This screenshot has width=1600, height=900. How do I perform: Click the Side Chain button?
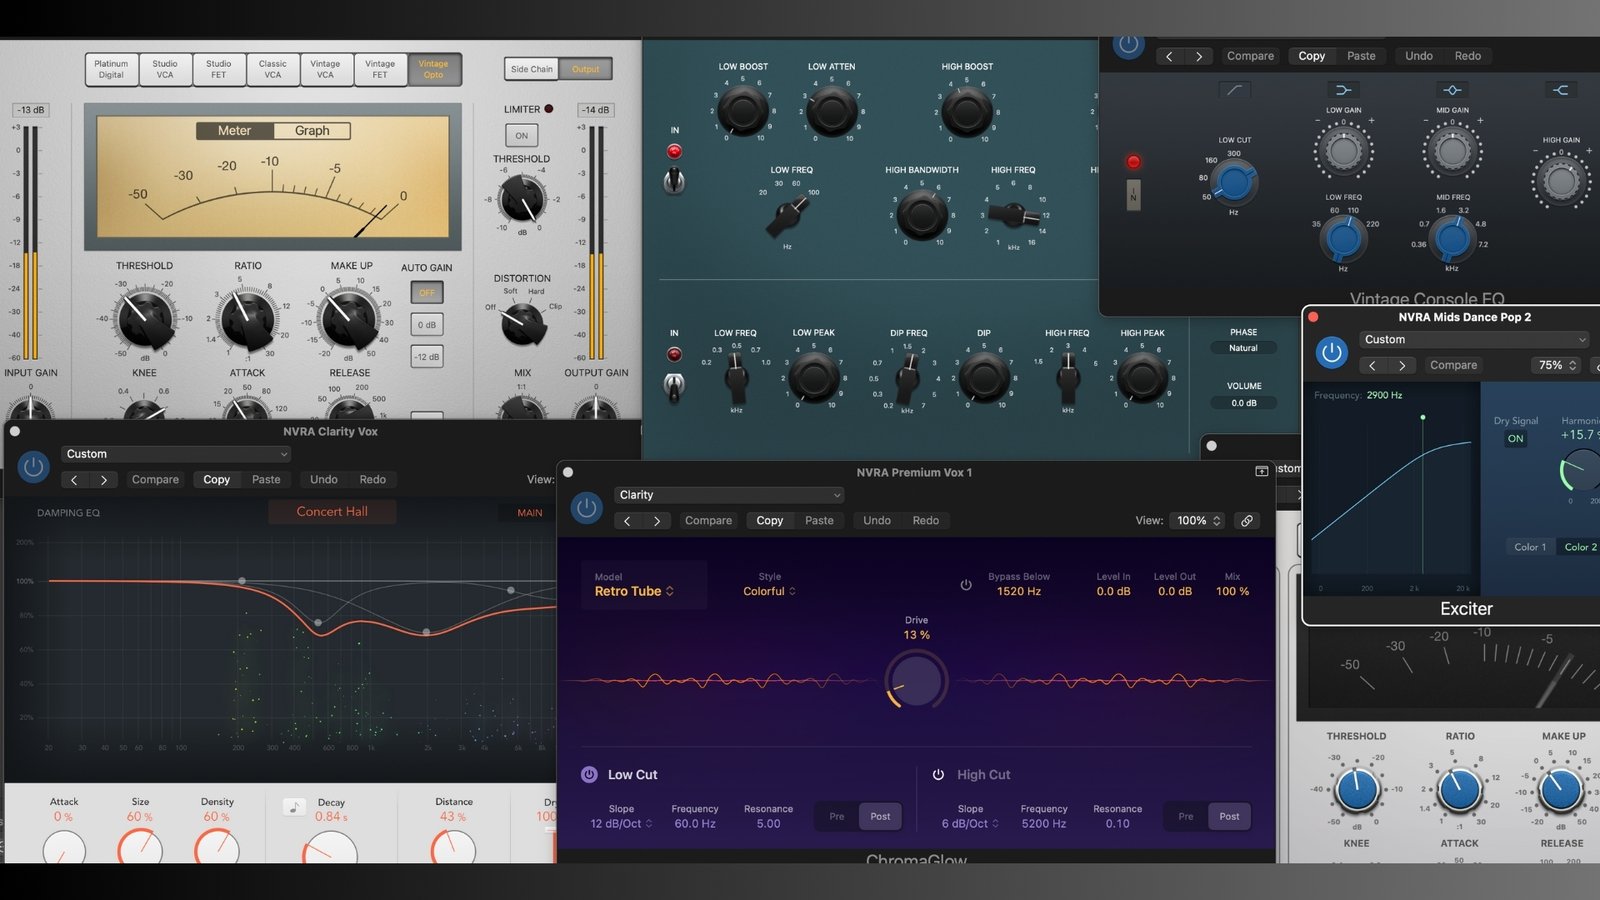531,69
